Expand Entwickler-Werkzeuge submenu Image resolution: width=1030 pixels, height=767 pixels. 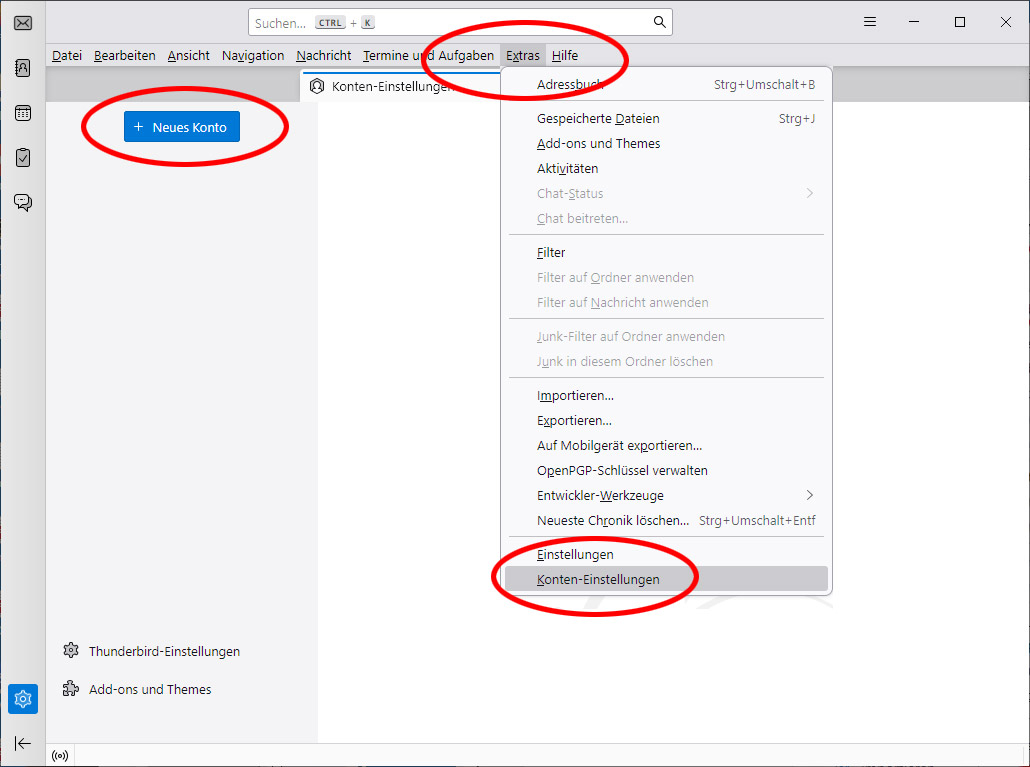(x=666, y=496)
